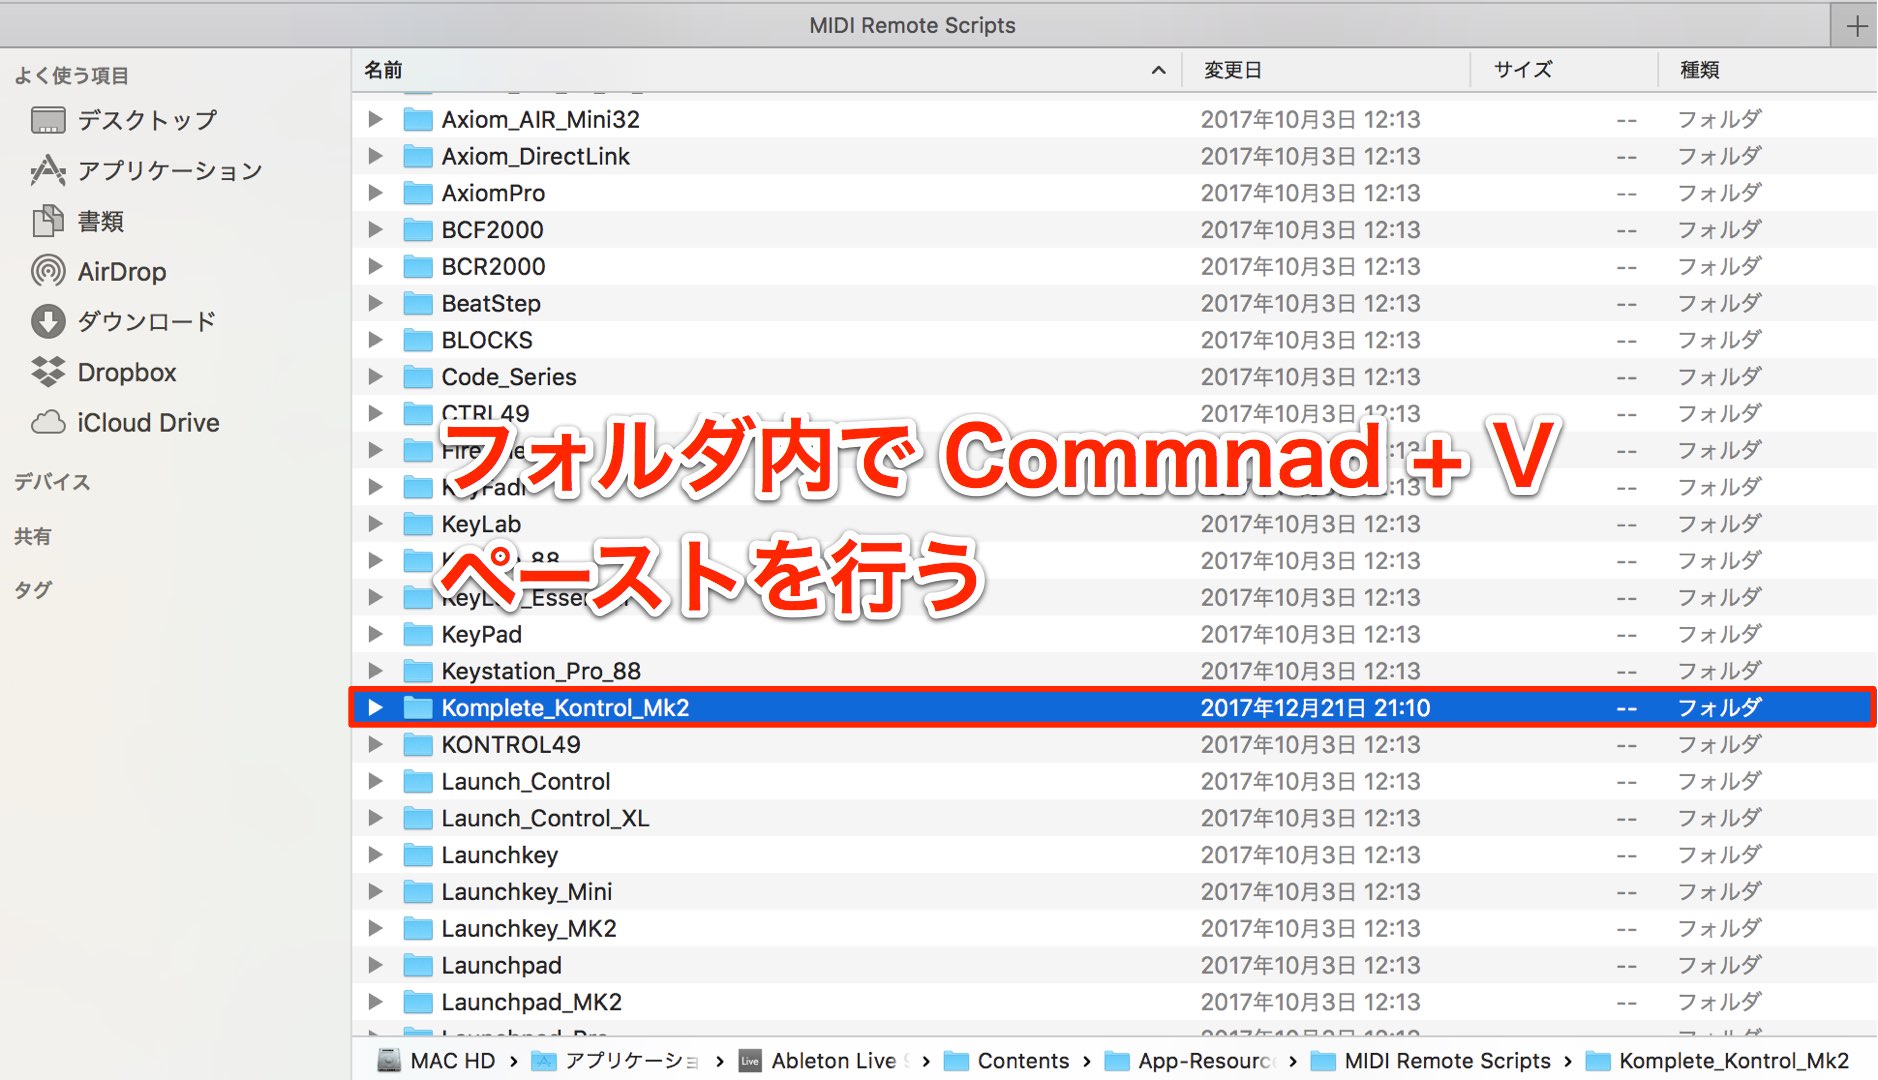Select the Launch_Control folder icon

click(418, 781)
